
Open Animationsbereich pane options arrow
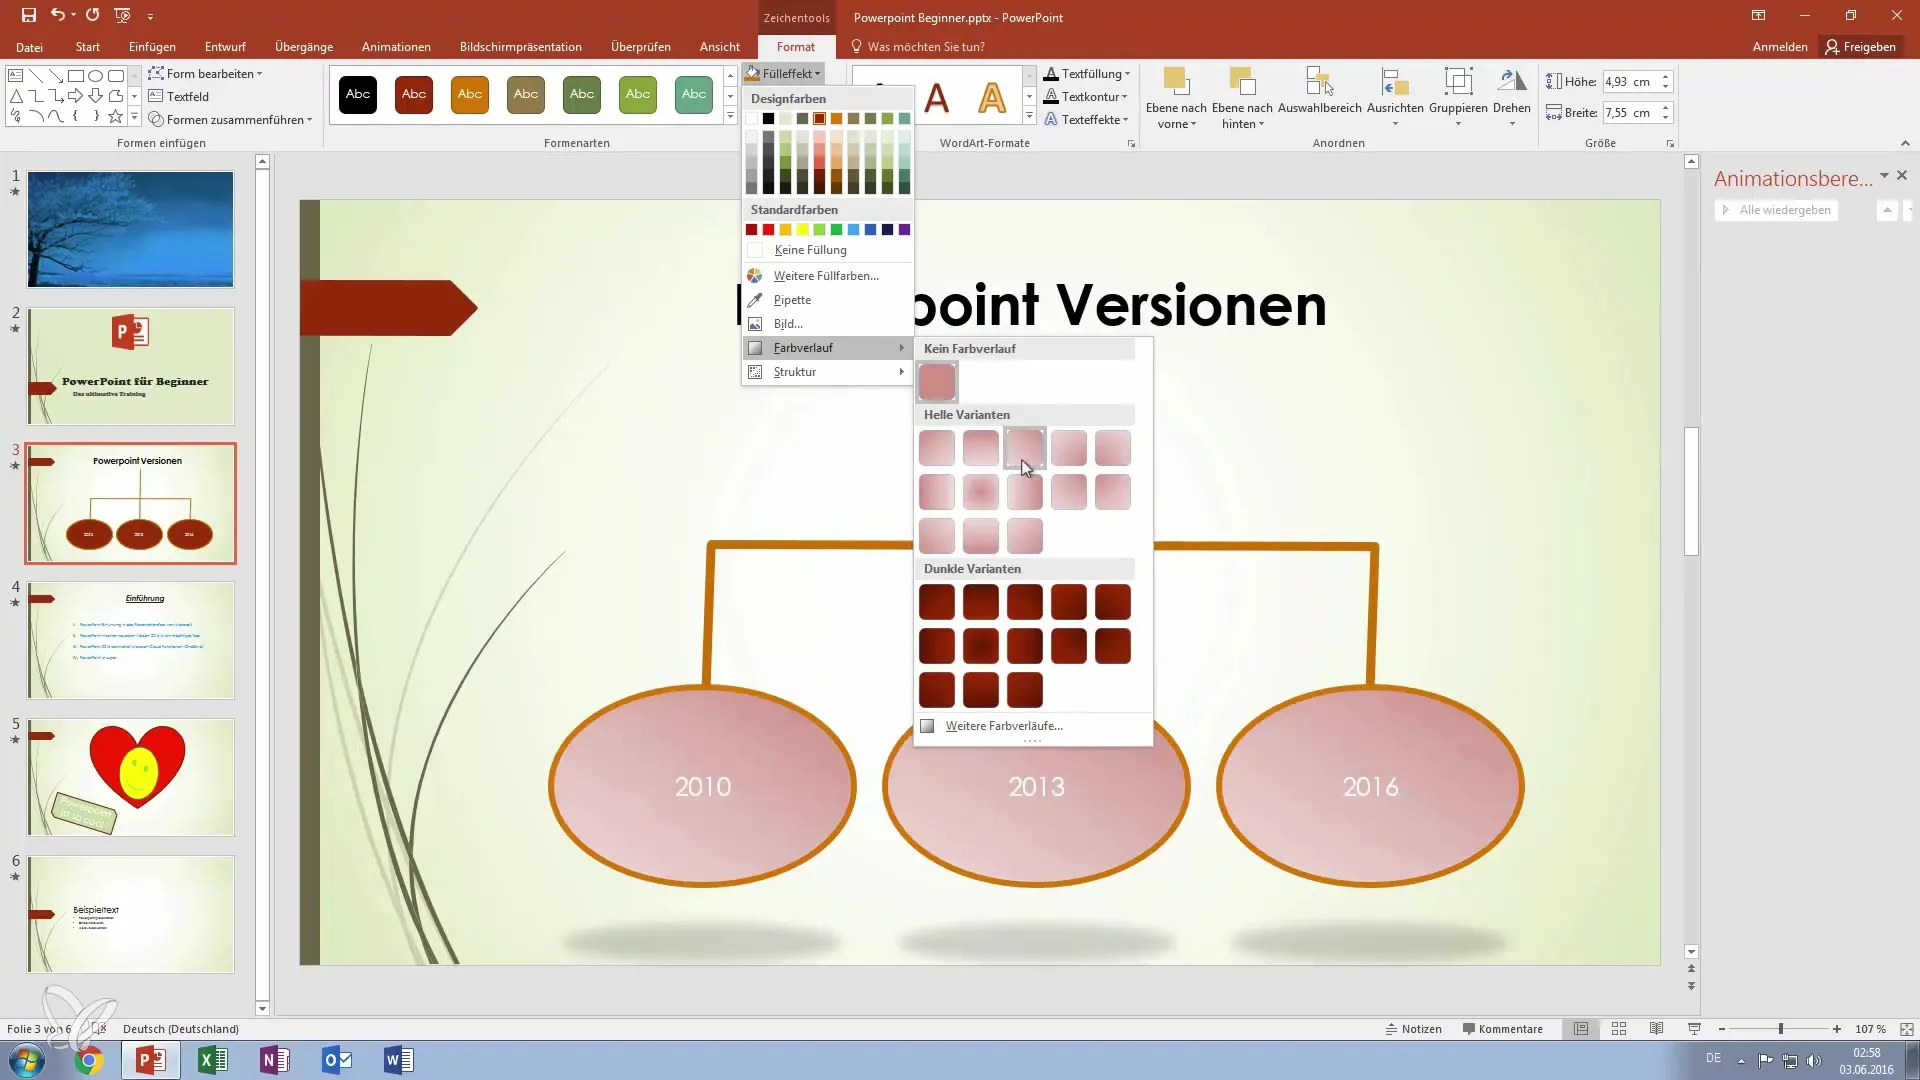click(x=1884, y=176)
